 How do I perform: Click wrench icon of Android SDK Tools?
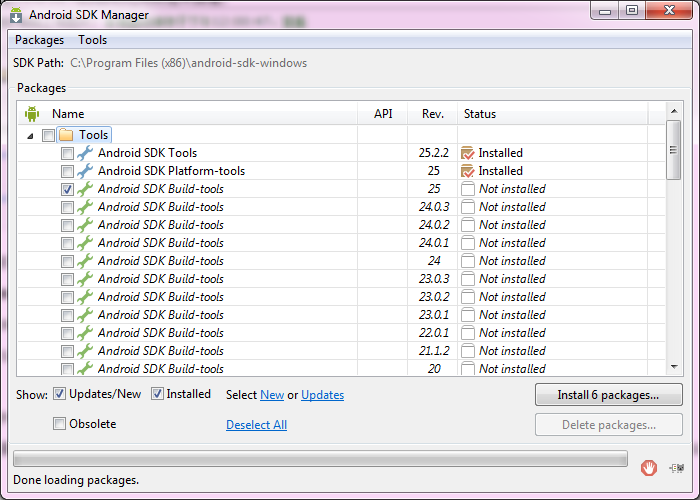85,153
